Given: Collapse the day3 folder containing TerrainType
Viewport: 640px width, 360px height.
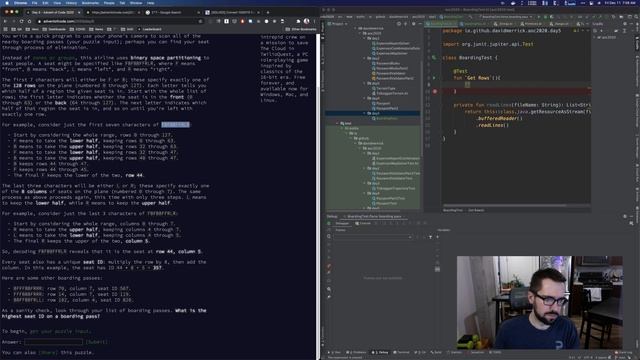Looking at the screenshot, I should tap(364, 83).
